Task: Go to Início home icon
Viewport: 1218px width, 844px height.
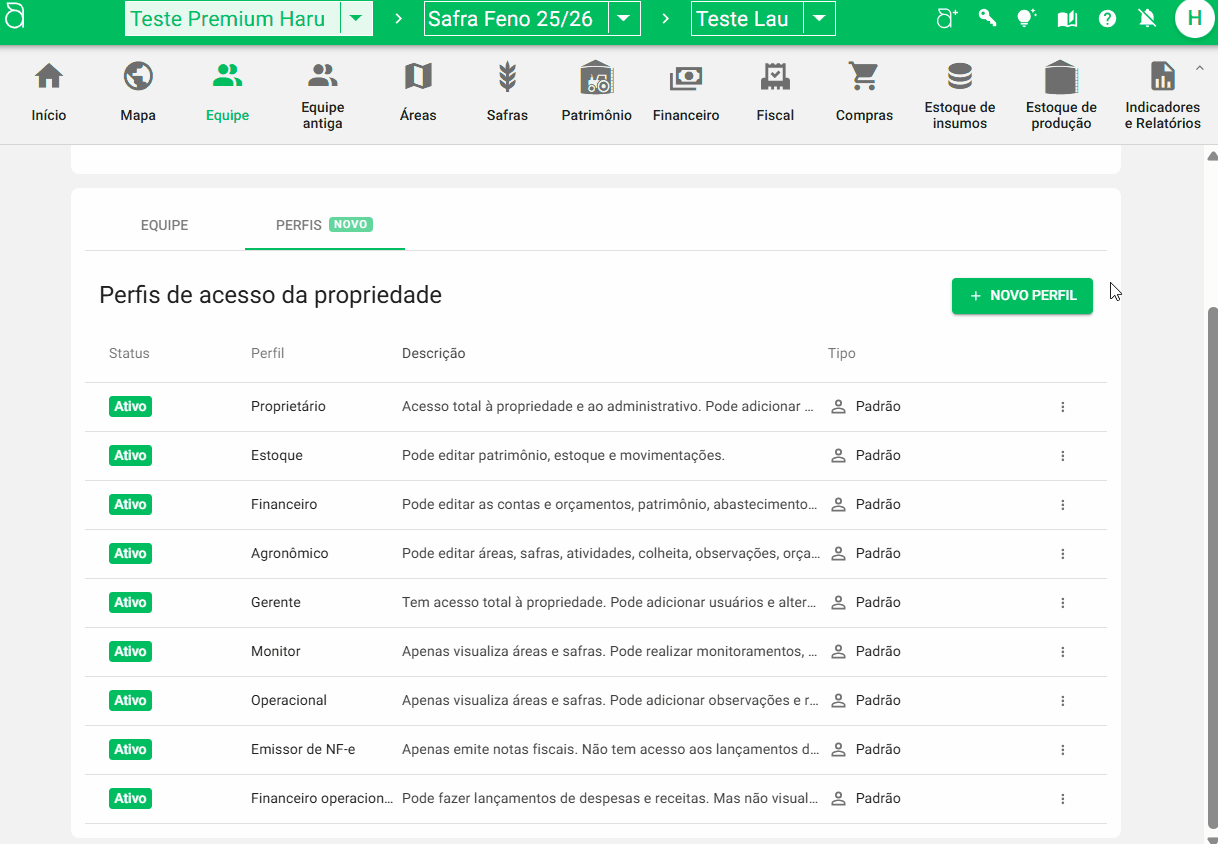Action: 49,77
